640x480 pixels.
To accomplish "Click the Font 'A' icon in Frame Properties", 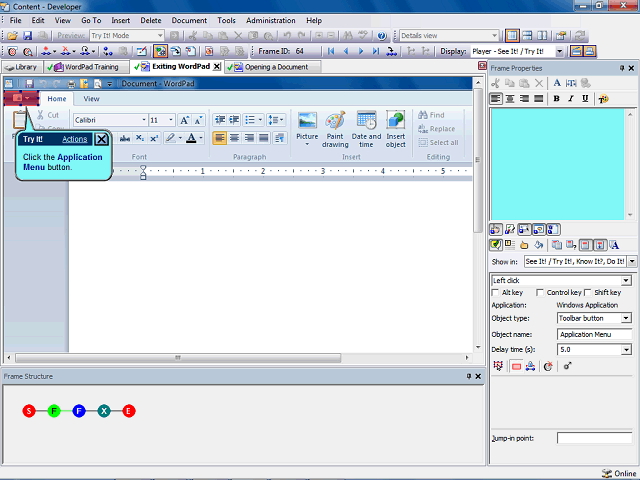I will [x=557, y=83].
